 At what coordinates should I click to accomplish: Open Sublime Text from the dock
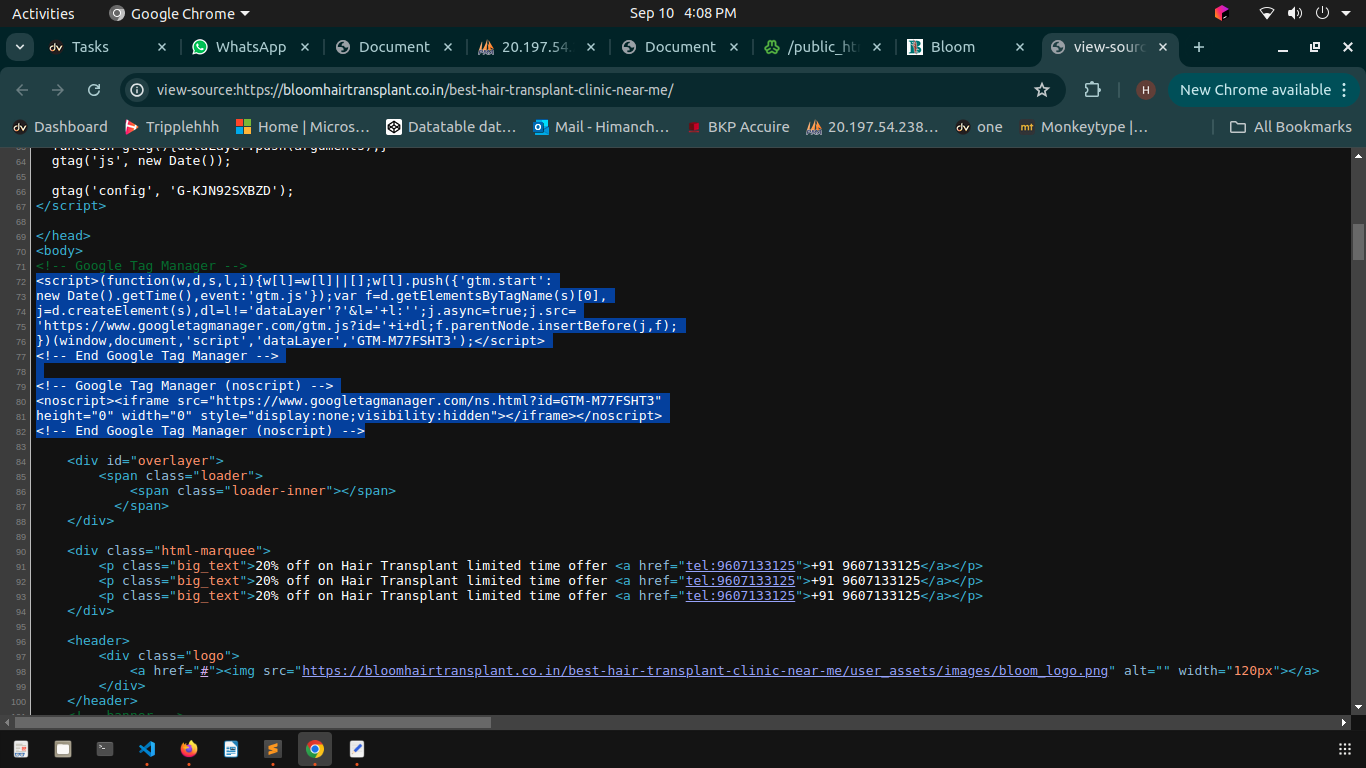[273, 748]
